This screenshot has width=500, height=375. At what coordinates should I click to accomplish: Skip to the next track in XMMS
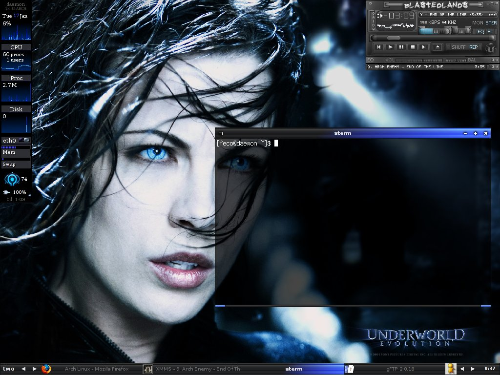423,47
